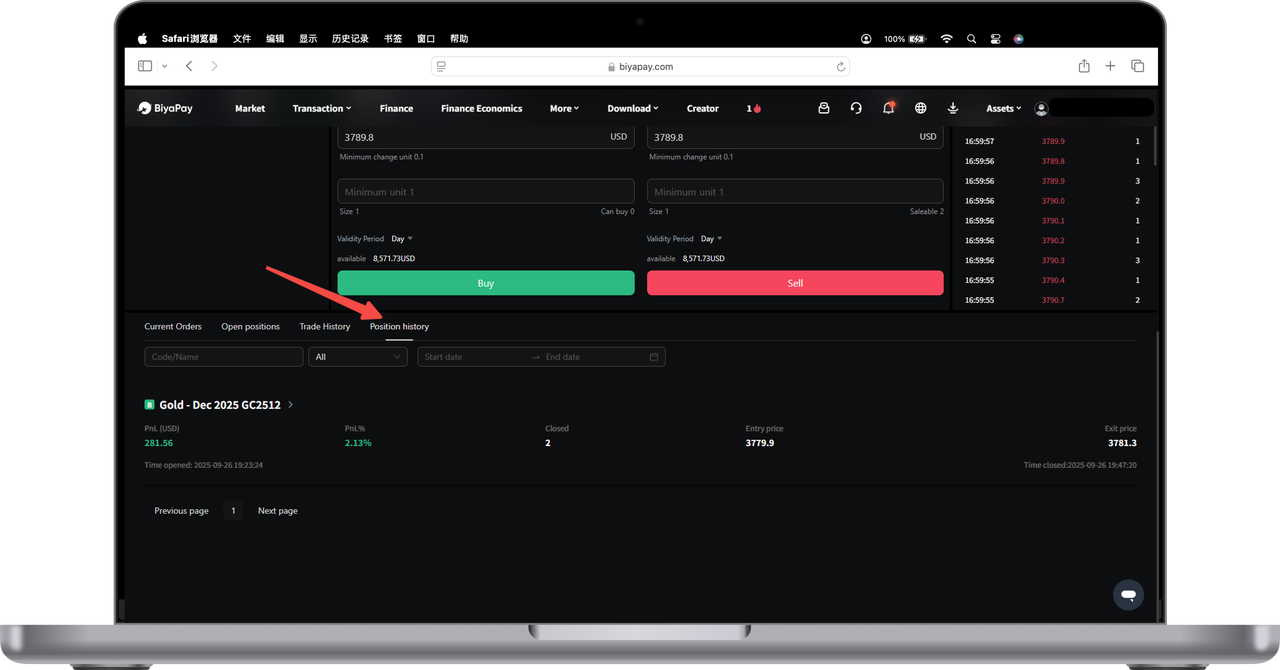Screen dimensions: 1280x670
Task: Open customer support headset icon
Action: tap(856, 108)
